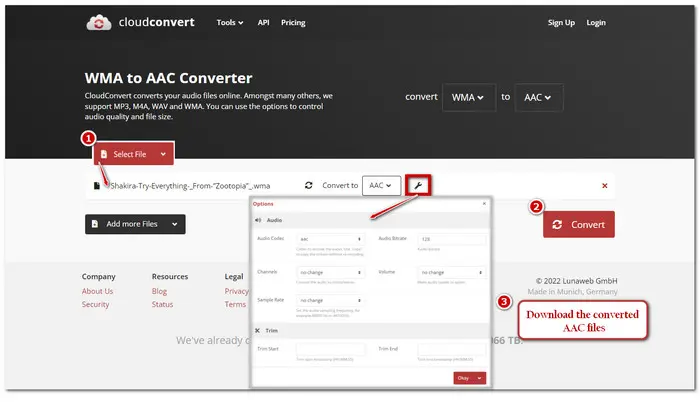
Task: Open the Blog link
Action: click(x=159, y=291)
